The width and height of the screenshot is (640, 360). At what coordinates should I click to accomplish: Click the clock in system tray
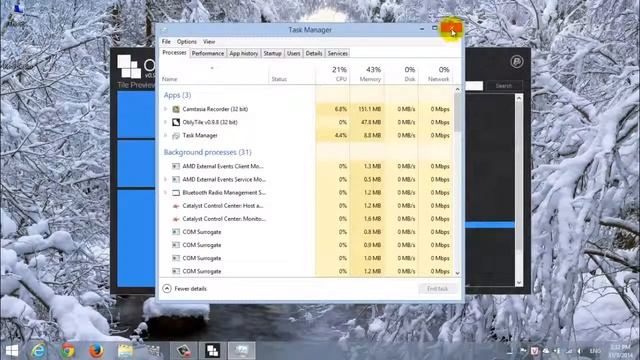point(620,351)
